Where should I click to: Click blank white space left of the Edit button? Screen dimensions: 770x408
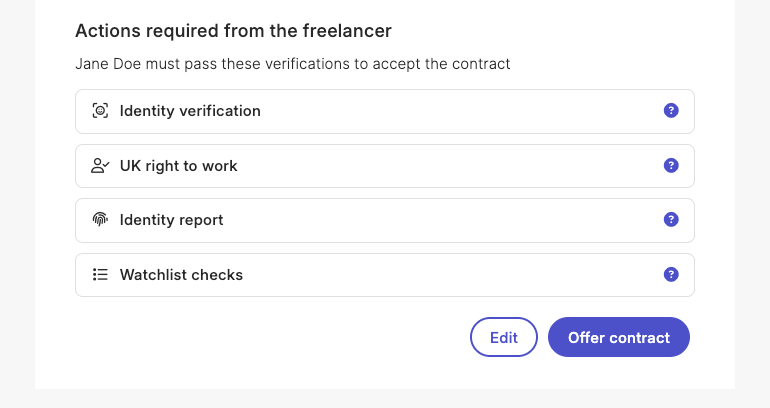pos(270,337)
